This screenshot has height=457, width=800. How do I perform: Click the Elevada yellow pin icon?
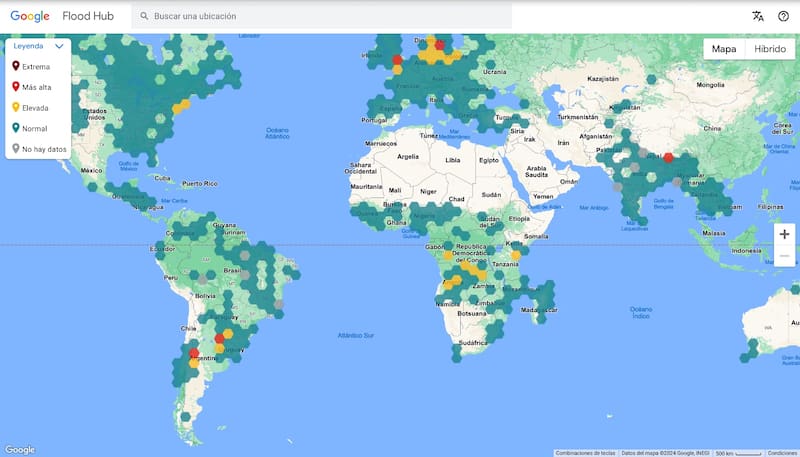(15, 108)
